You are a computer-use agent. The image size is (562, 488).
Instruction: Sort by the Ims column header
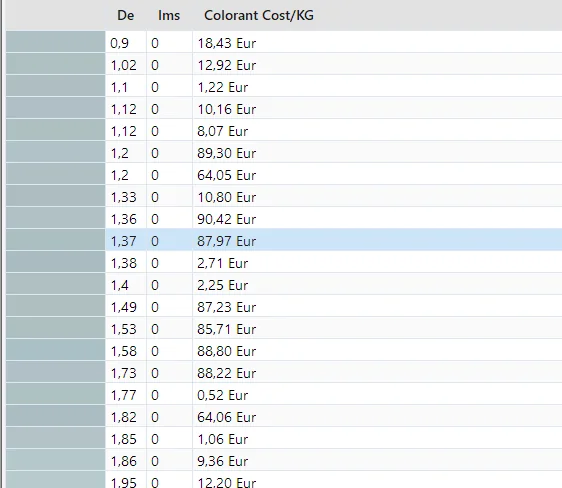(x=169, y=15)
